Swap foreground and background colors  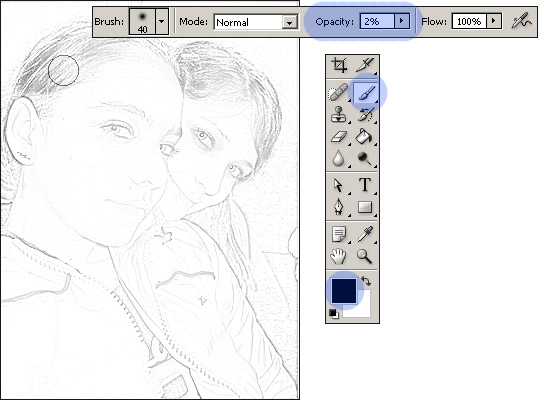point(366,281)
